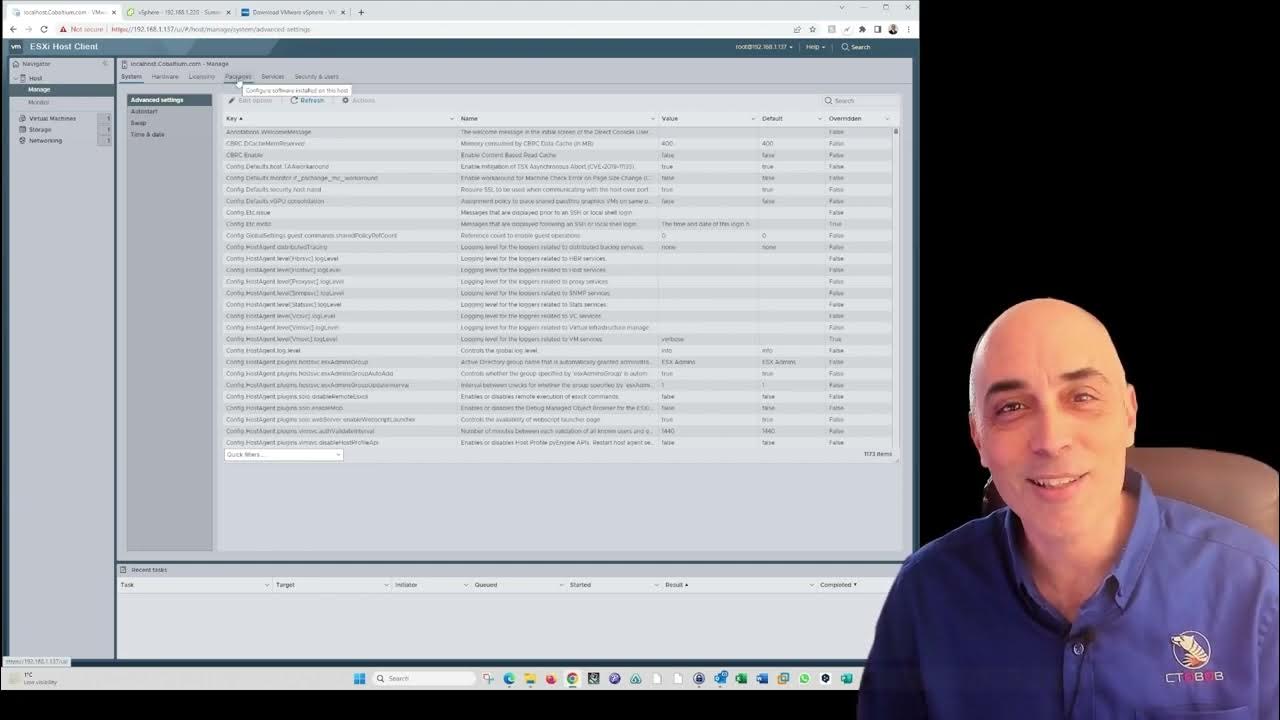1280x720 pixels.
Task: Switch to the Services tab
Action: pos(272,76)
